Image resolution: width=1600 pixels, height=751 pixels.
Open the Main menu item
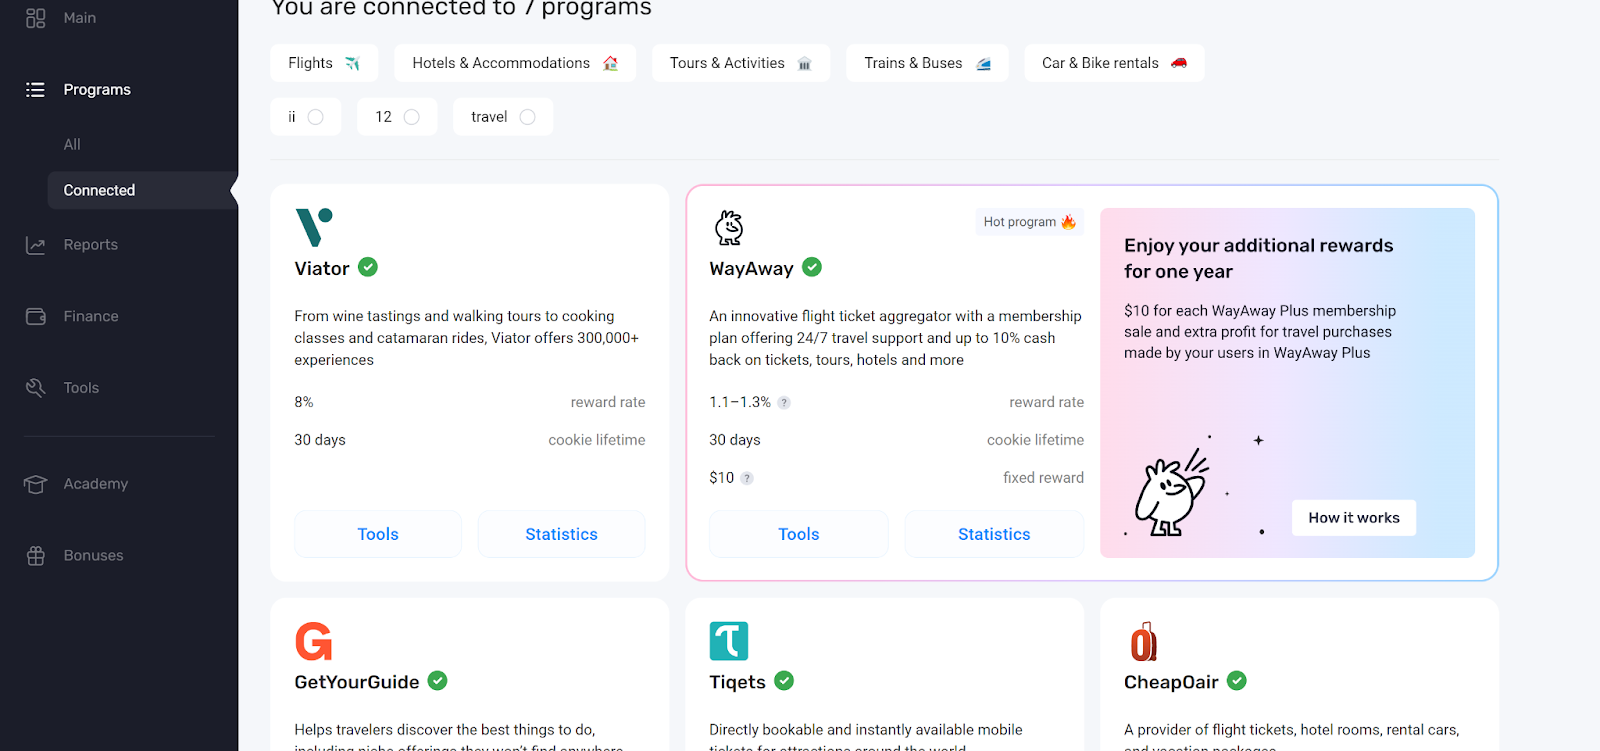click(80, 18)
